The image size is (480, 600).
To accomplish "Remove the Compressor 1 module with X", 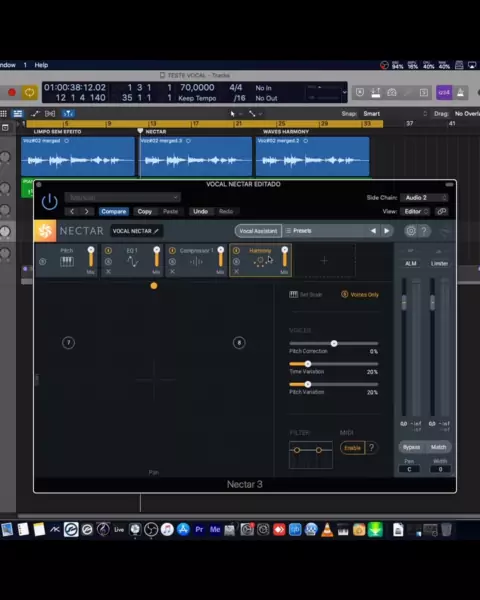I will 172,271.
